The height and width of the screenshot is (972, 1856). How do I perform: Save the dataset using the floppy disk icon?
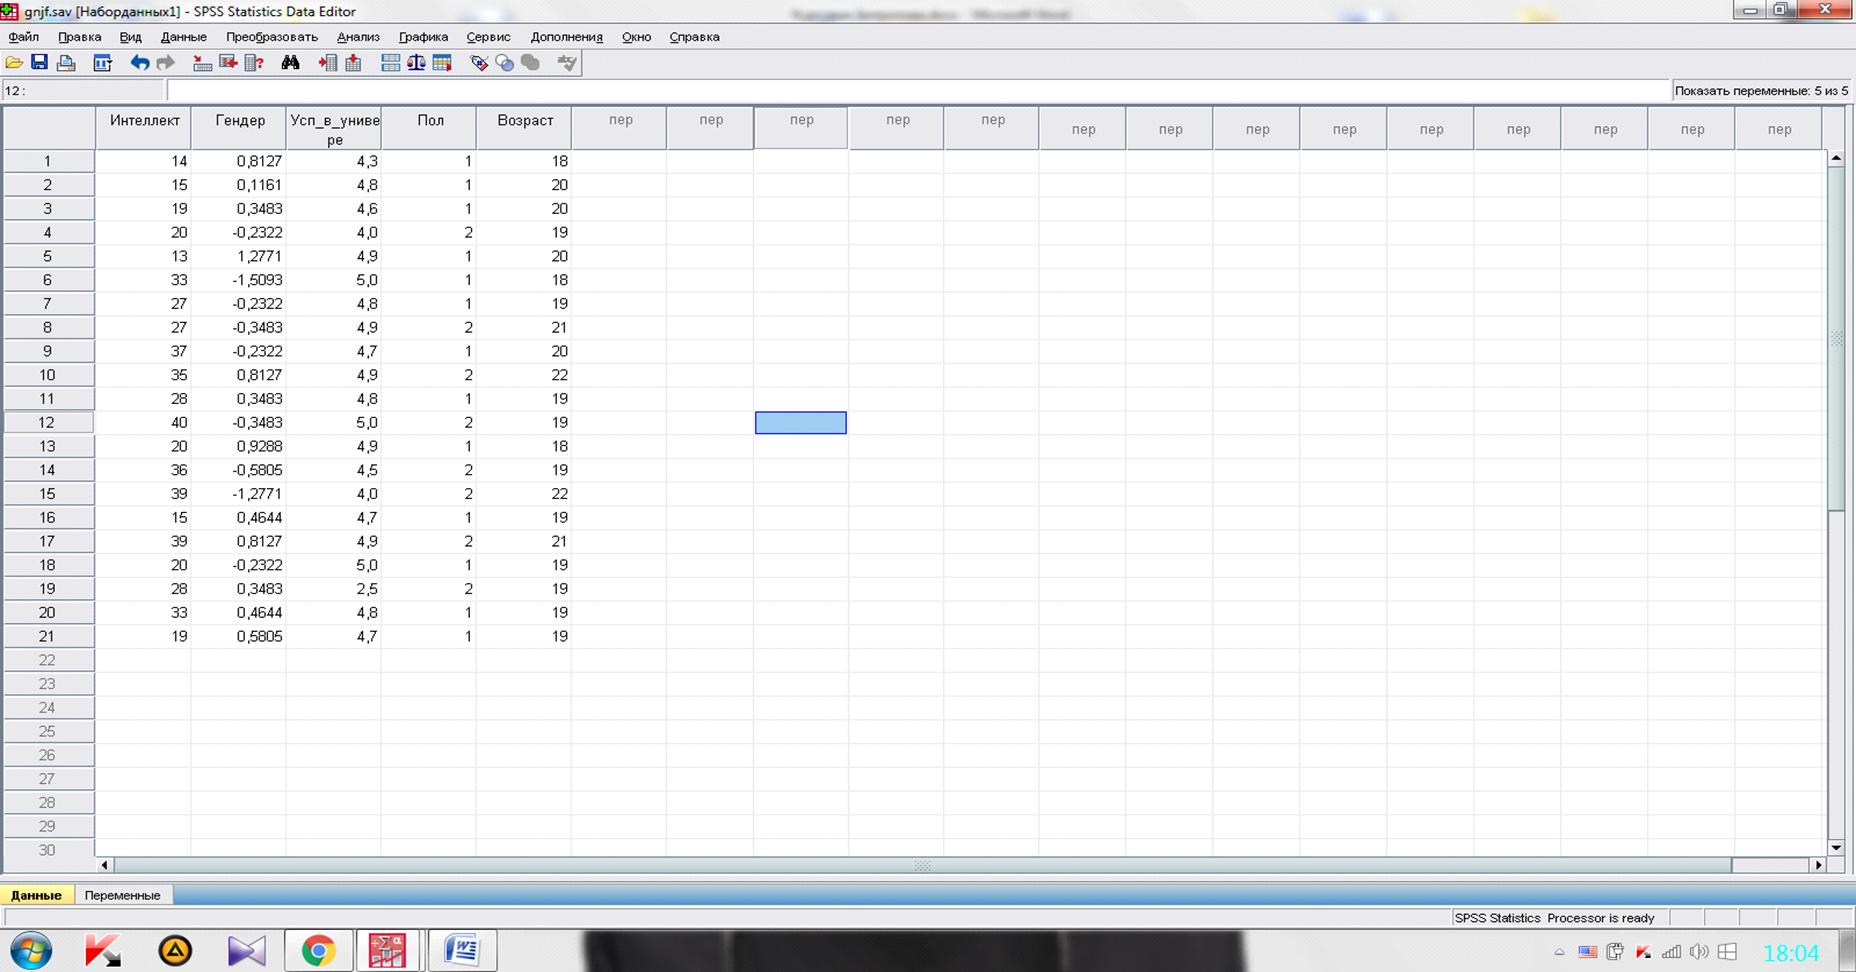39,63
